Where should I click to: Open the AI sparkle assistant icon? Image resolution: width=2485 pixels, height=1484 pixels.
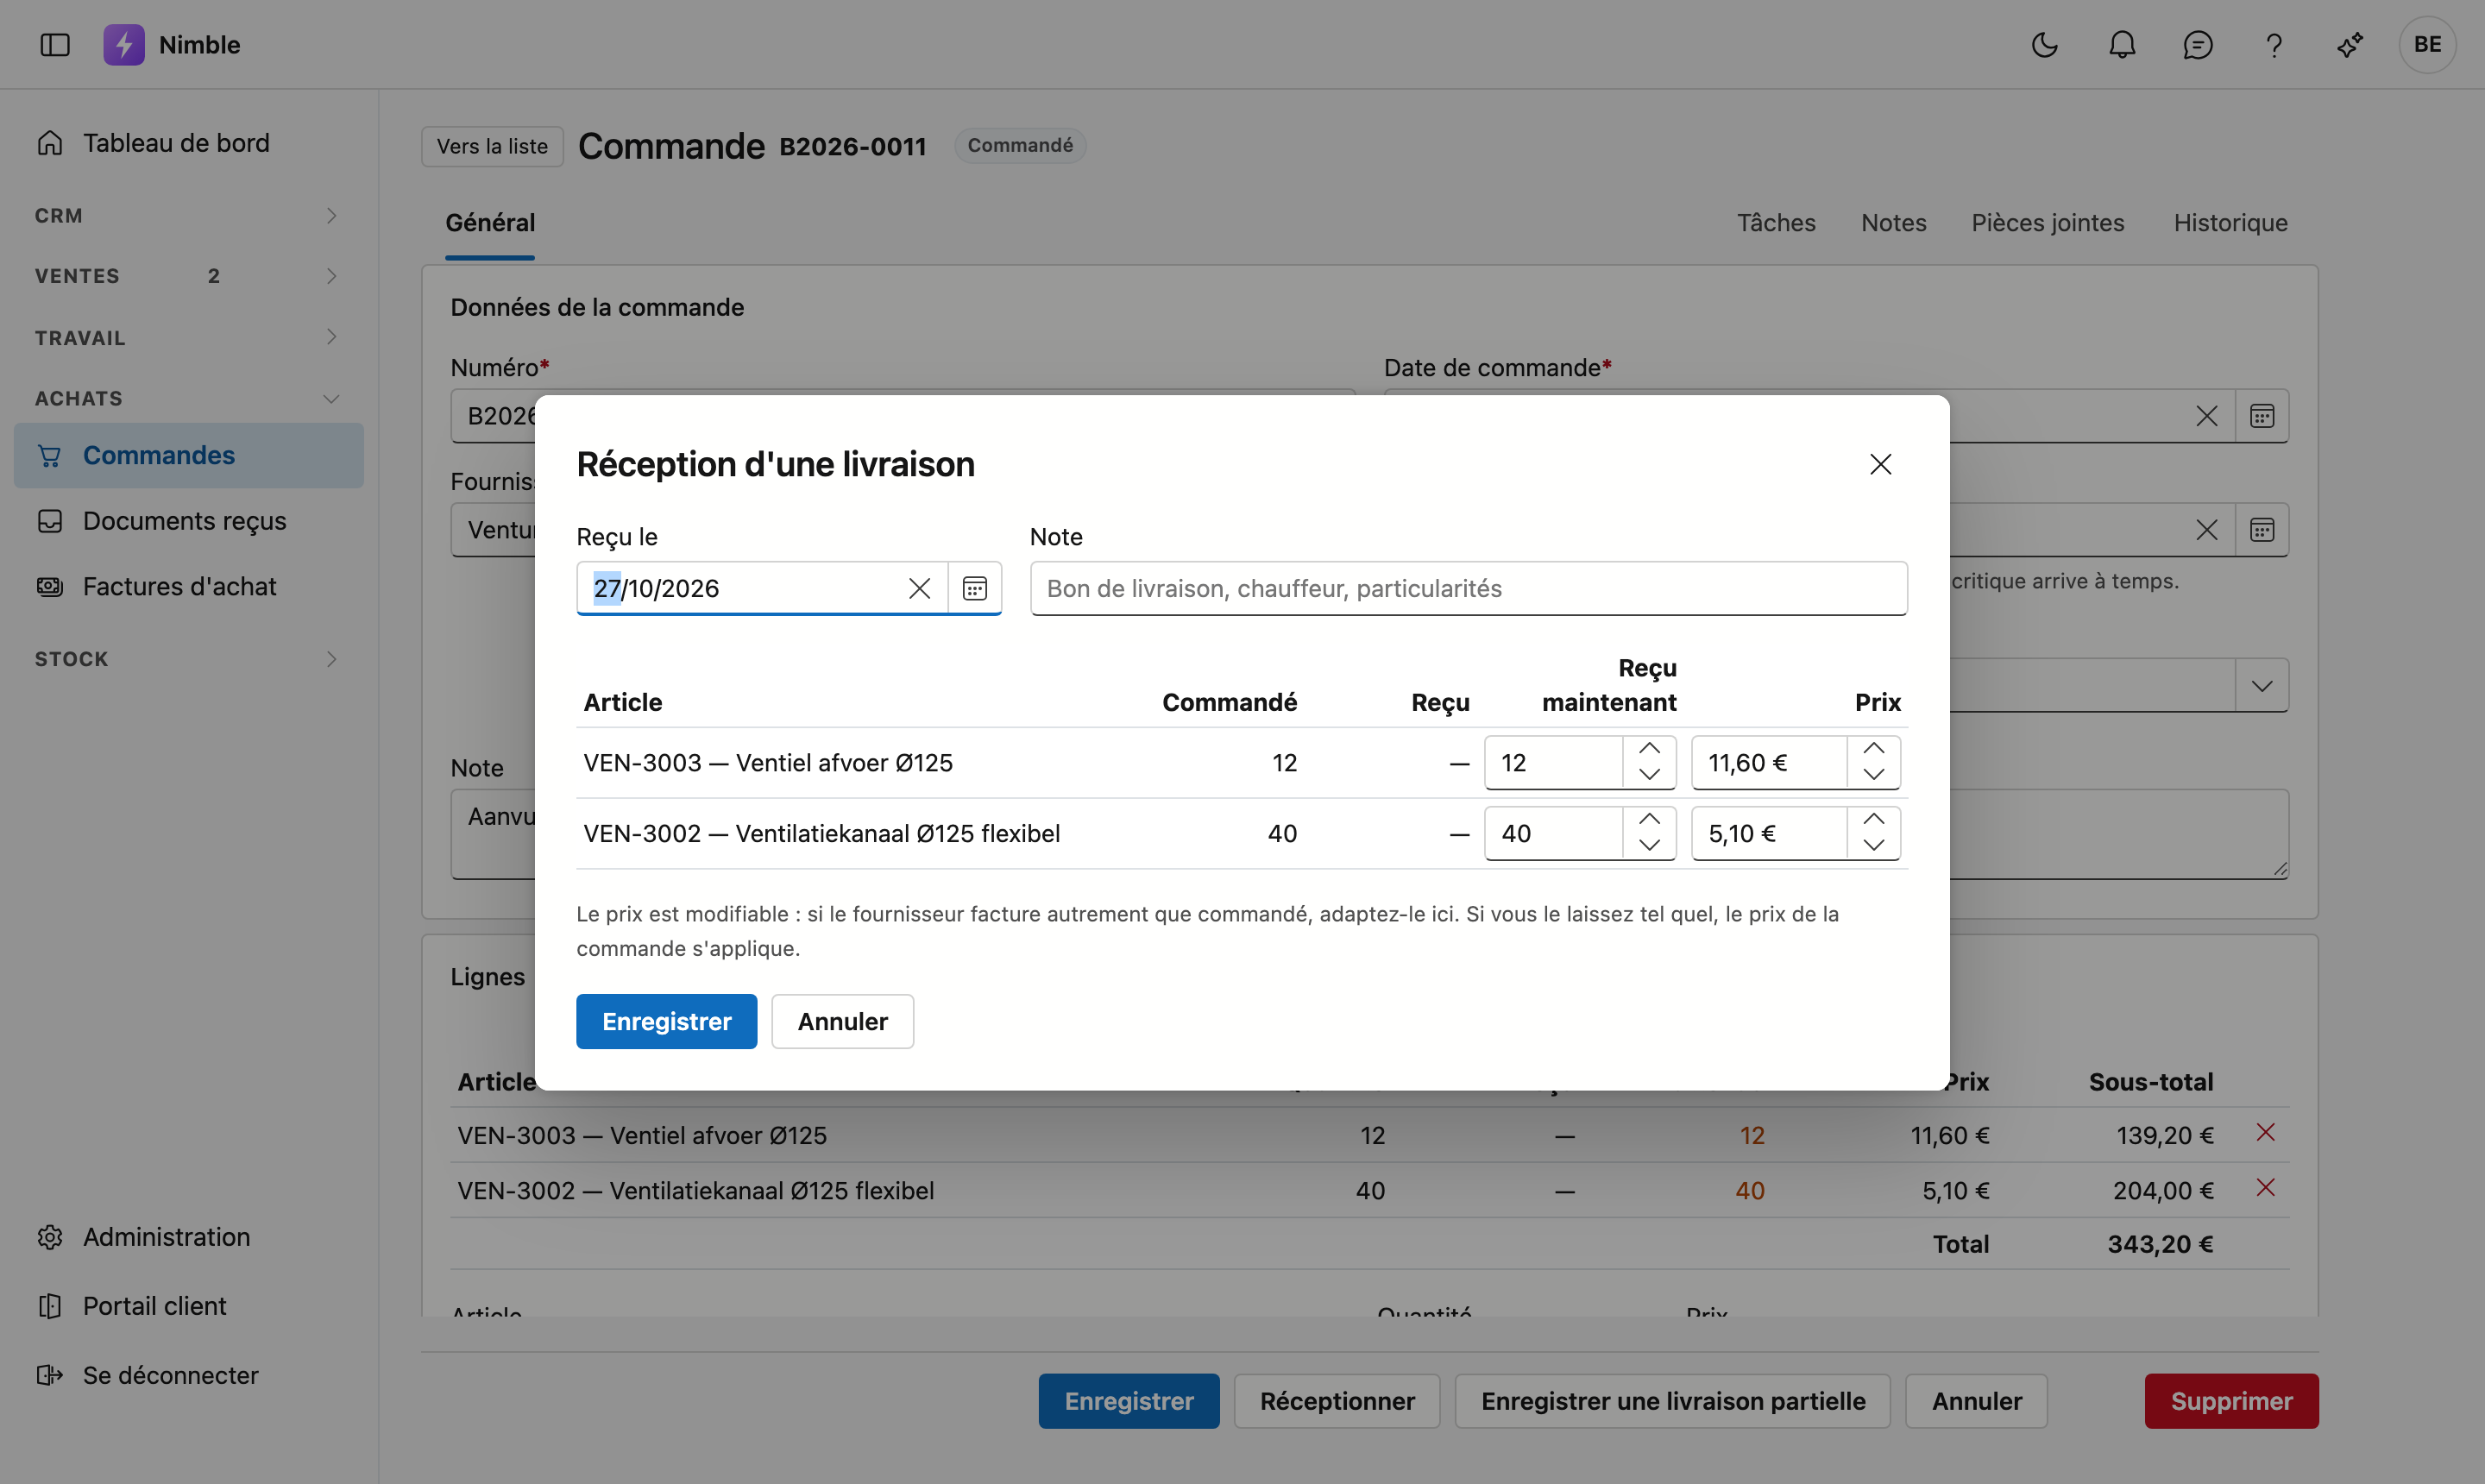[2350, 45]
